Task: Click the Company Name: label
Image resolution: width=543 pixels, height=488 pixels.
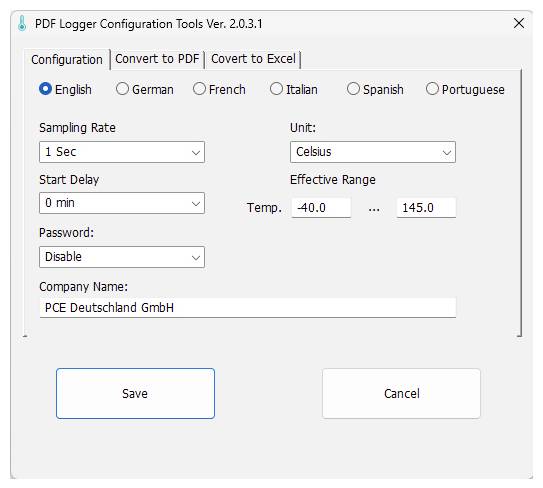Action: pos(83,287)
